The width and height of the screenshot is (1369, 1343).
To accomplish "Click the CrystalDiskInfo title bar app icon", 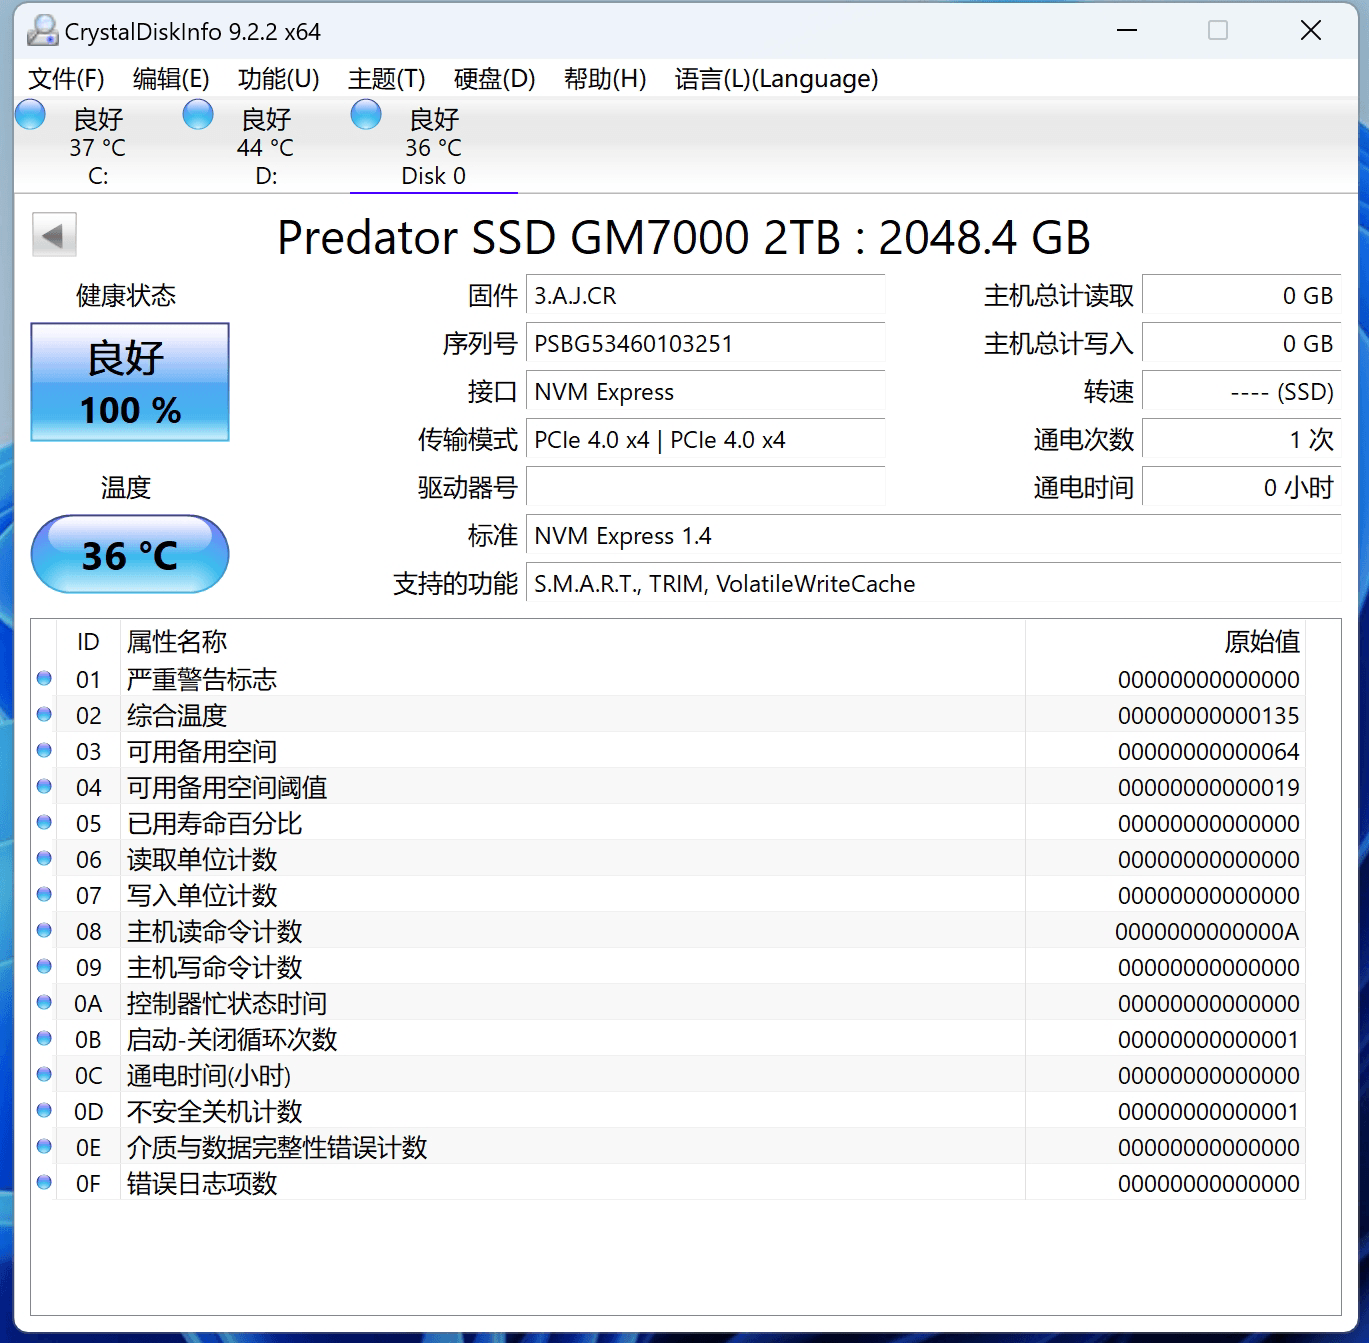I will pyautogui.click(x=42, y=31).
